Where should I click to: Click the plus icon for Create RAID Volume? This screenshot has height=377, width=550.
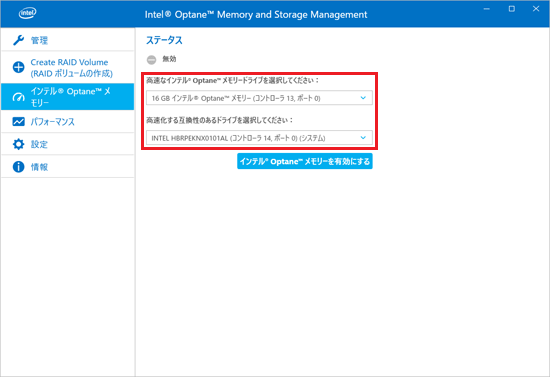coord(19,67)
